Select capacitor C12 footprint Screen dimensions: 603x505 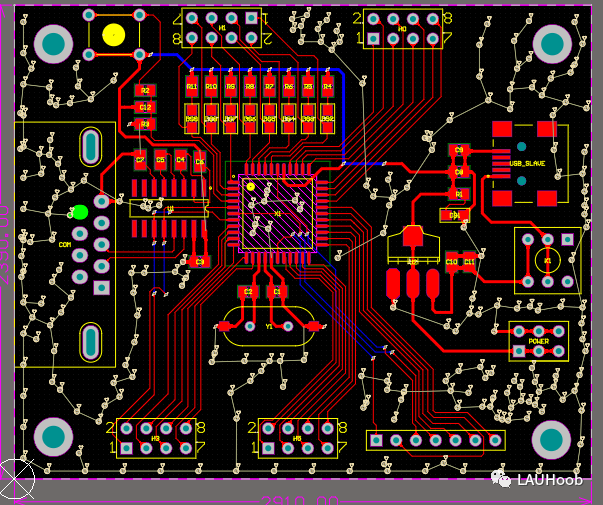pos(145,107)
